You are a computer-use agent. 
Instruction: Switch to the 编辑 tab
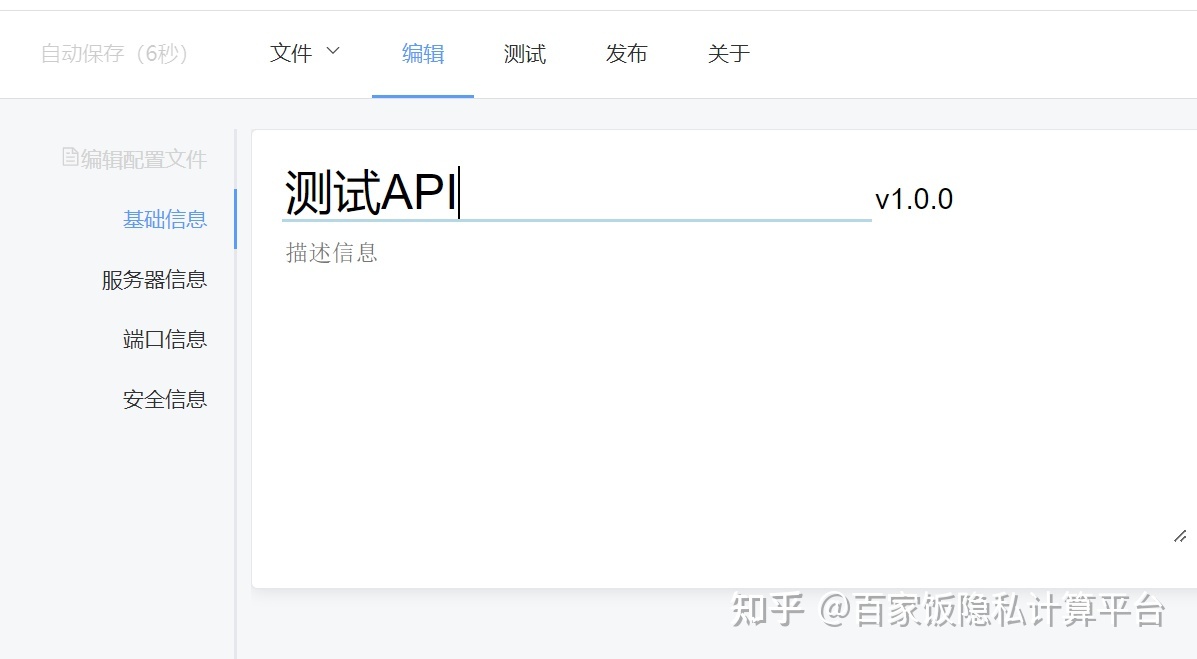[423, 53]
